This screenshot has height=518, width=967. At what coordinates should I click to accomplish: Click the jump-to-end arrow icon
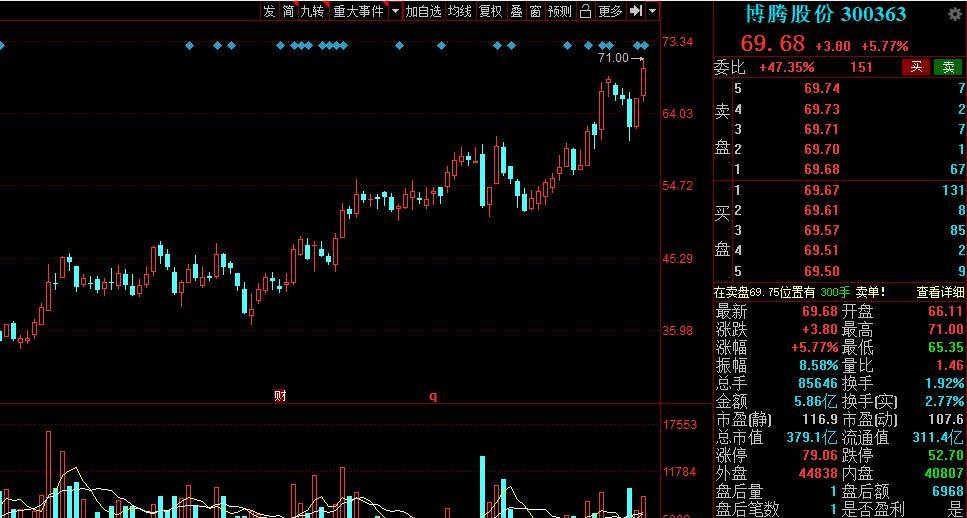(636, 11)
